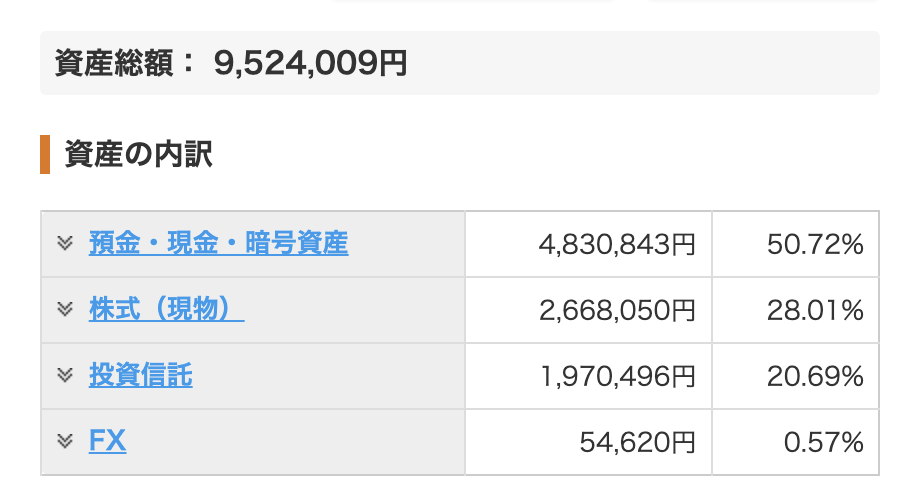
Task: Click the 資産総額 total of 9,524,009円
Action: coord(310,64)
